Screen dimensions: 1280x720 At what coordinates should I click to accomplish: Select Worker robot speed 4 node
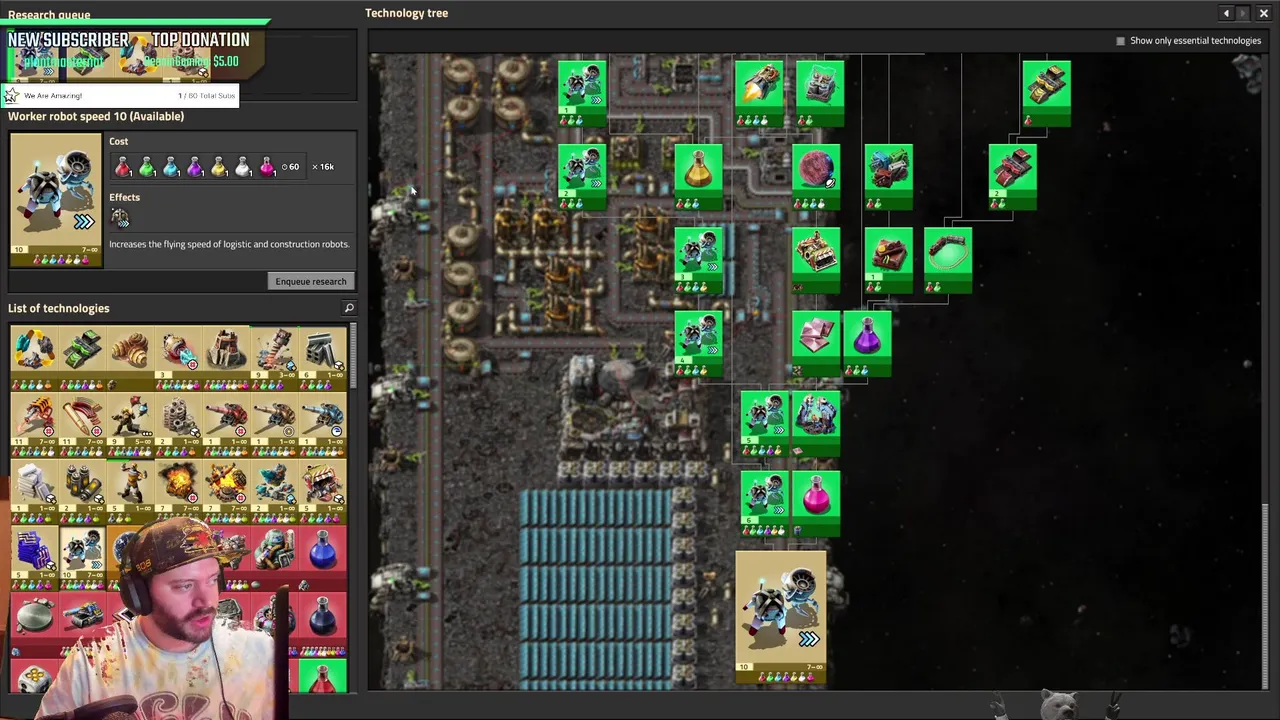[698, 344]
